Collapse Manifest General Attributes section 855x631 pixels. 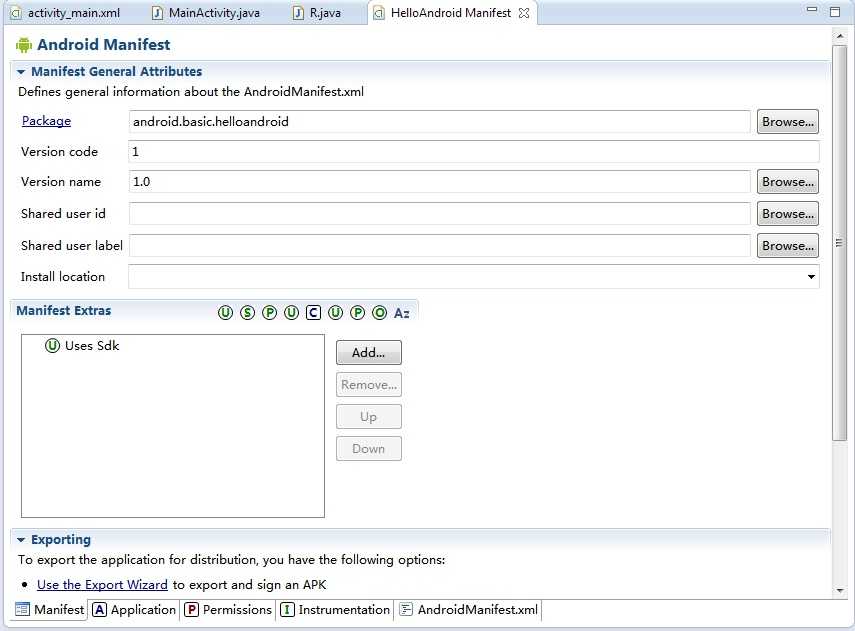pyautogui.click(x=21, y=72)
